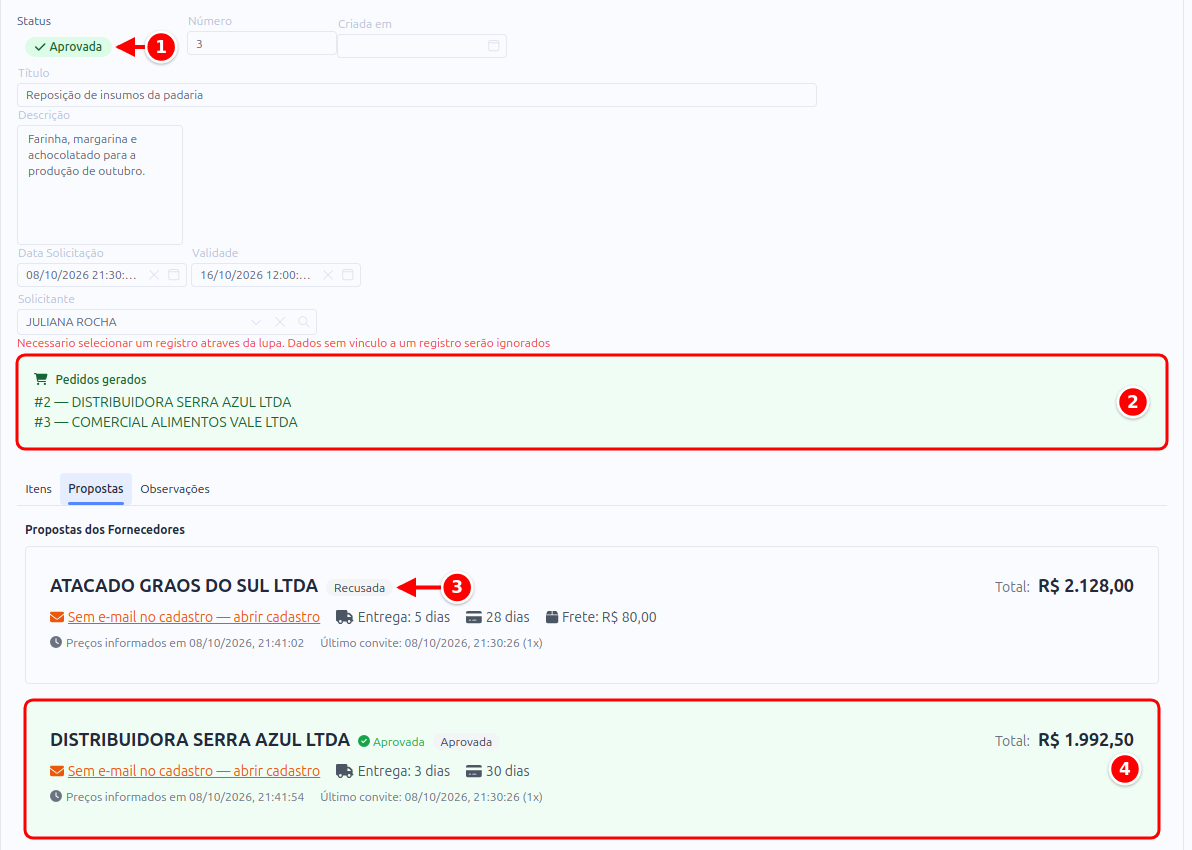Expand the Solicitante dropdown chevron
Image resolution: width=1192 pixels, height=850 pixels.
click(256, 322)
